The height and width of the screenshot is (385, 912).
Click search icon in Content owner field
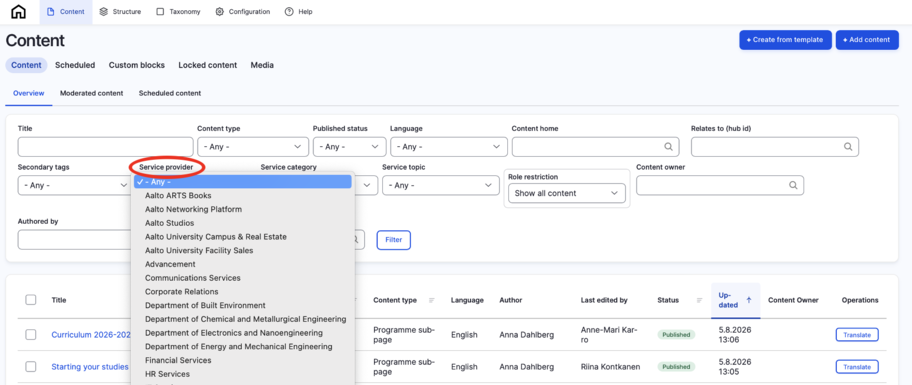pos(793,186)
